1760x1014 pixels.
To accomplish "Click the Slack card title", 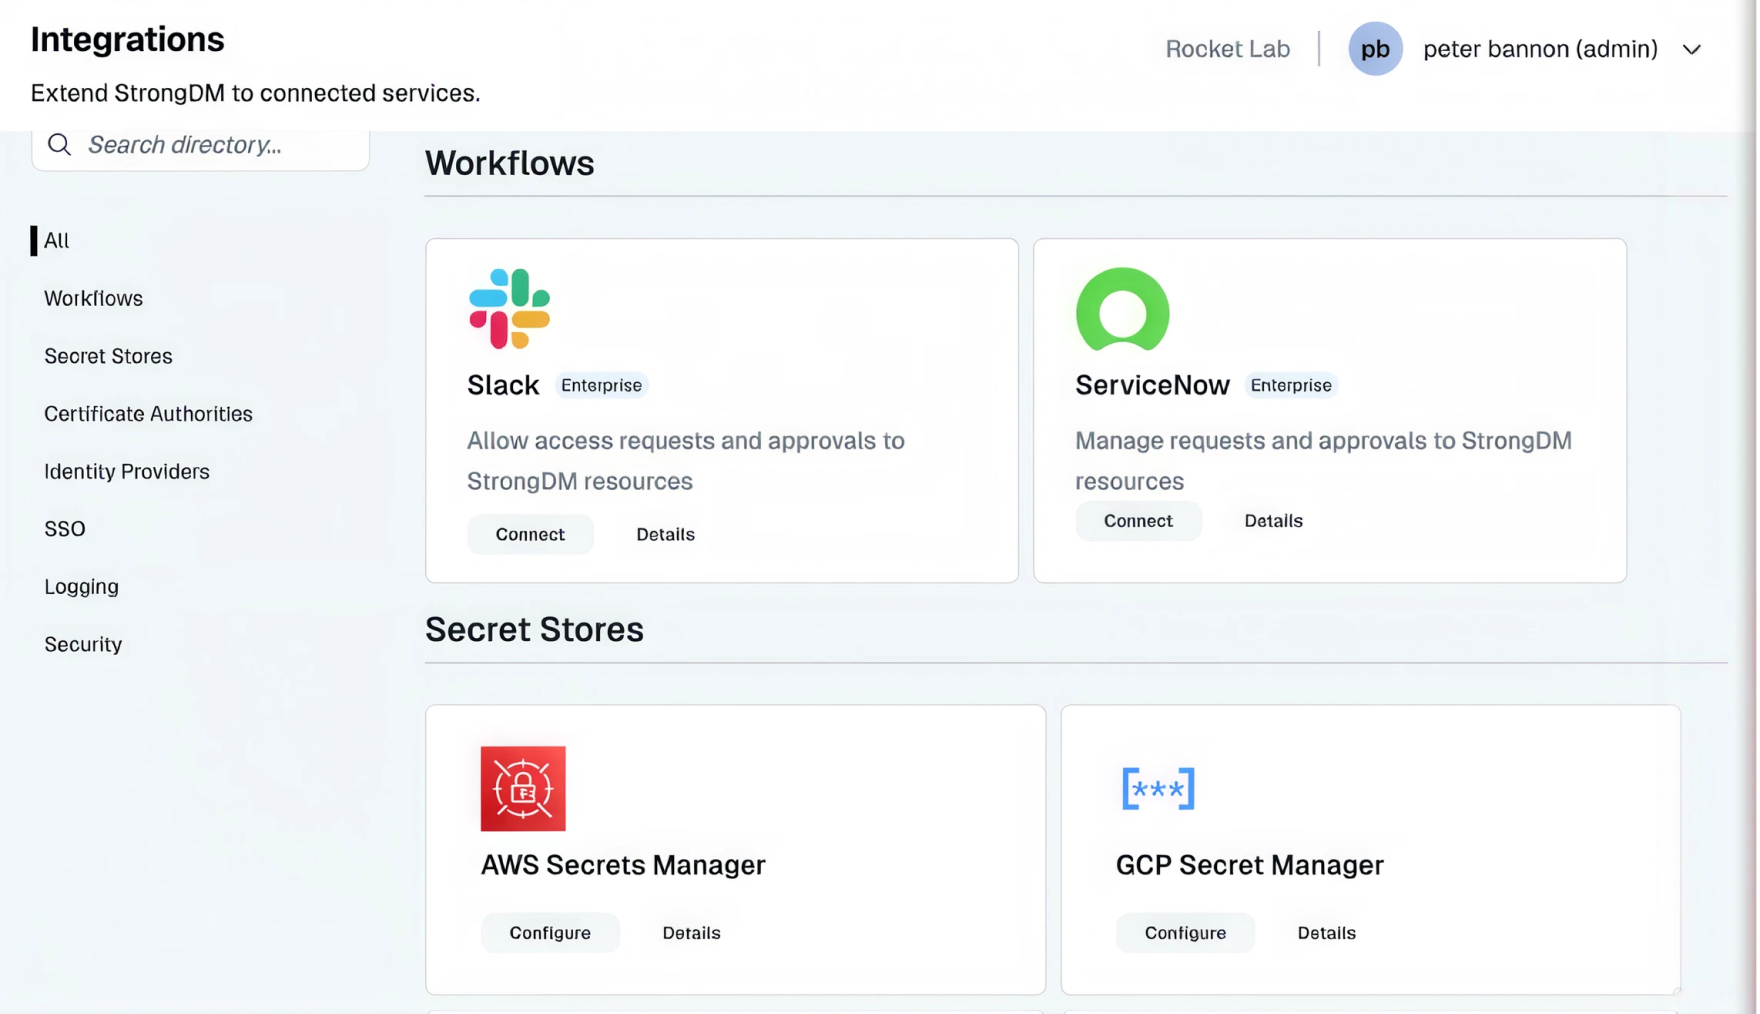I will click(503, 385).
